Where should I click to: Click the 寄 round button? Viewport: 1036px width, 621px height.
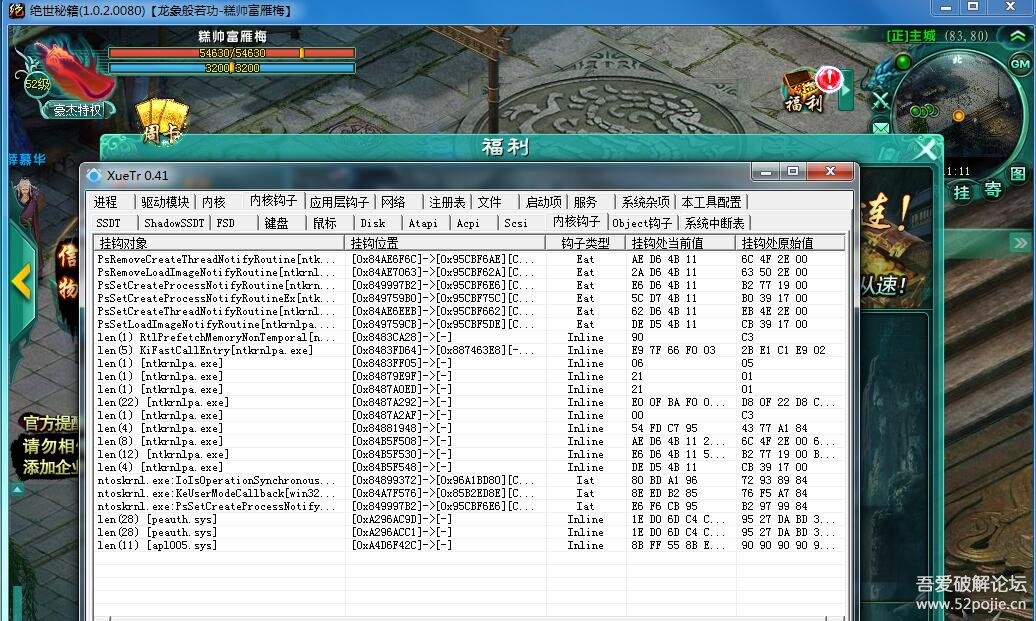click(x=992, y=190)
